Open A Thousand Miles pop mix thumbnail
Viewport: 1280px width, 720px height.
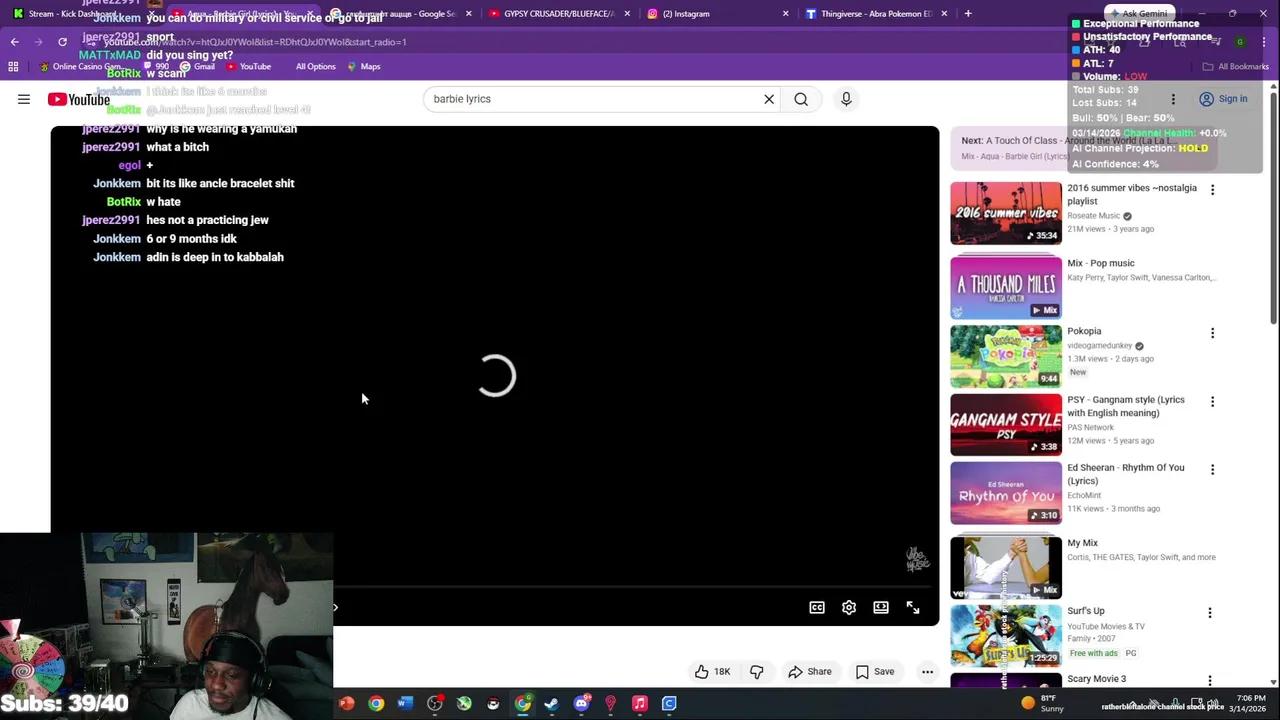tap(1006, 287)
